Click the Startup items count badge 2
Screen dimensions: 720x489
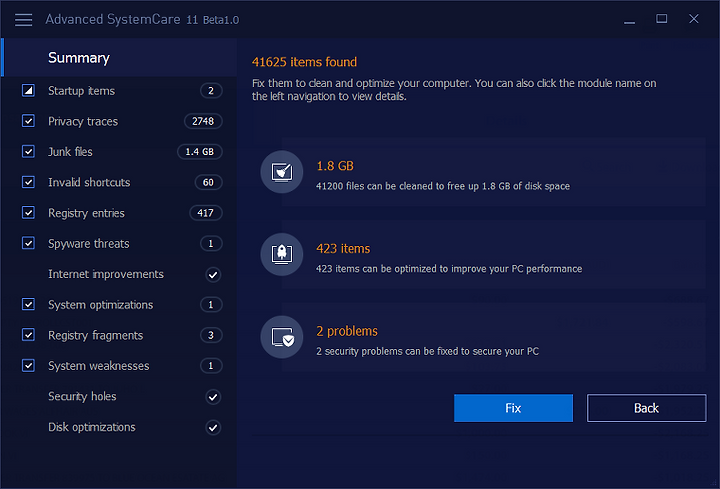click(211, 91)
